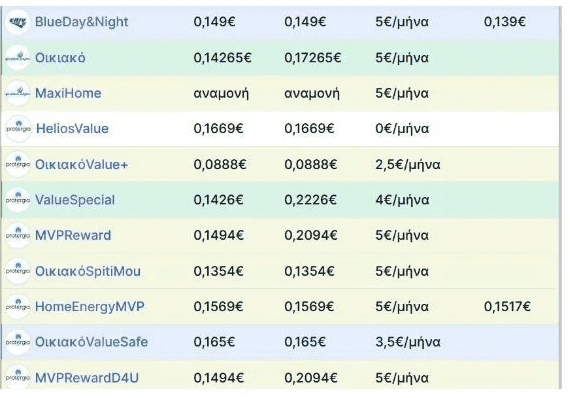Open the MaxiHome plan link
The height and width of the screenshot is (398, 570).
[x=68, y=93]
